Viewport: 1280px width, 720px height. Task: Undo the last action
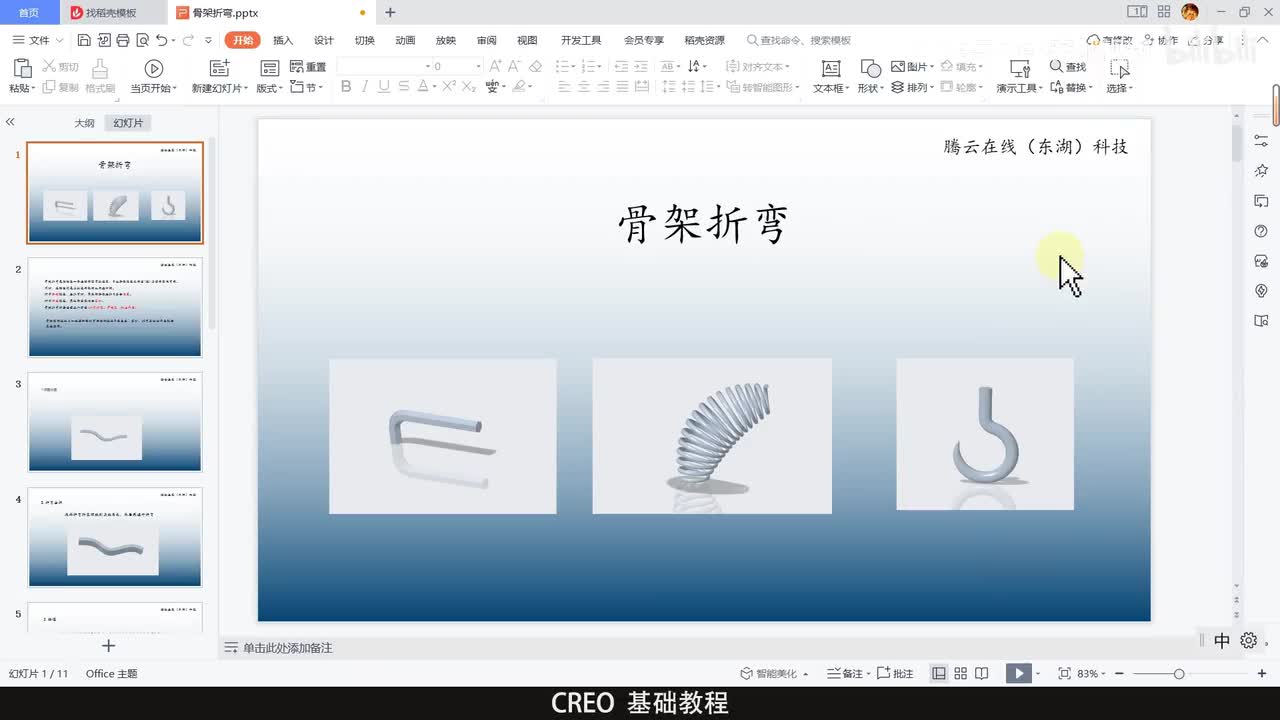161,40
